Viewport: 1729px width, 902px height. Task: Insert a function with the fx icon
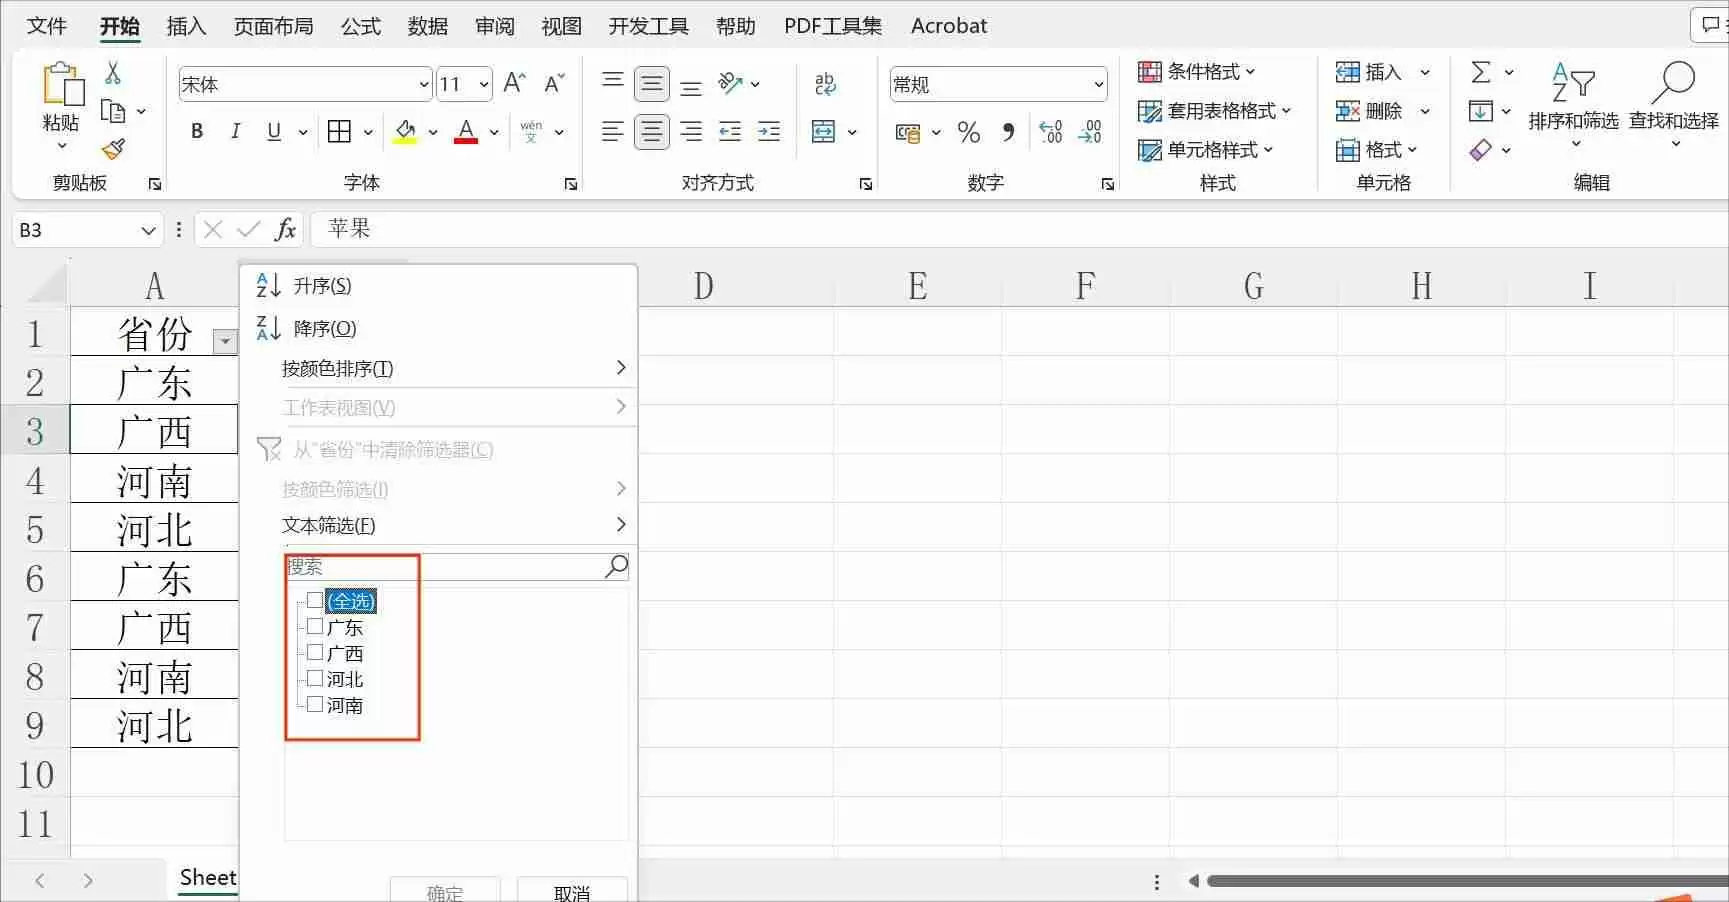coord(285,229)
